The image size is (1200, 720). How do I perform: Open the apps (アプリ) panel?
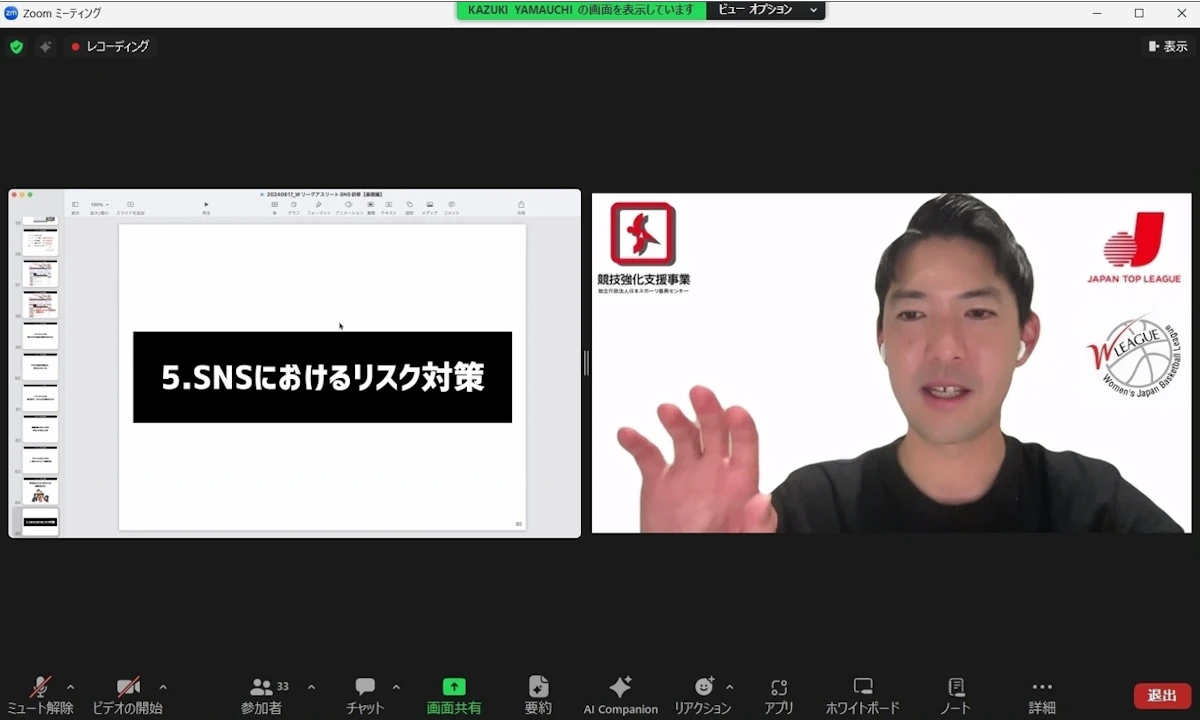(x=778, y=695)
